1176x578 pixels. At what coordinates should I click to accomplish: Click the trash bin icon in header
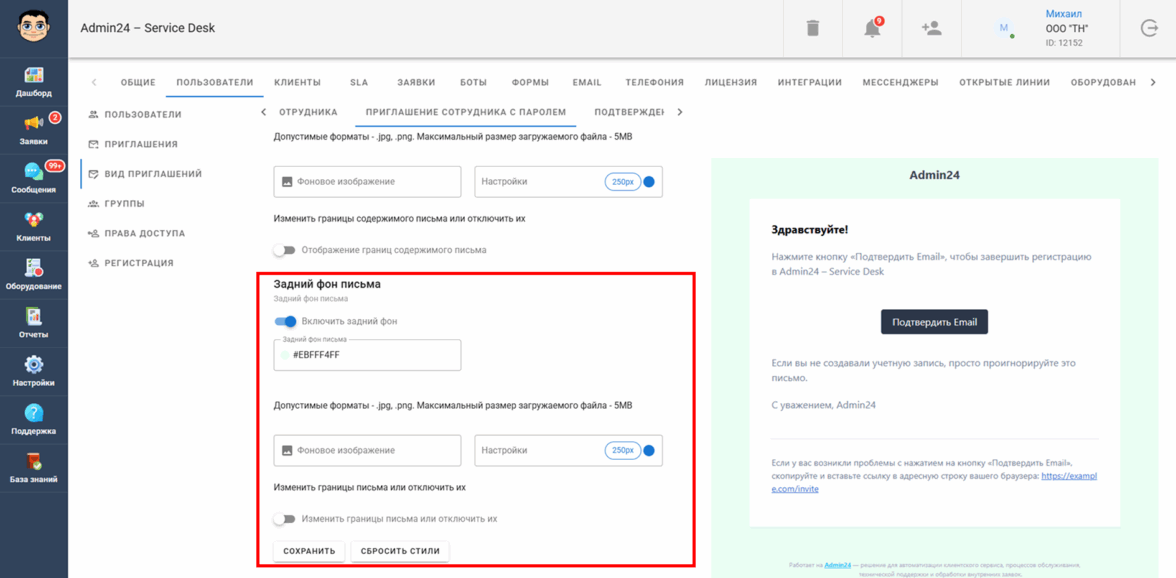(x=813, y=28)
